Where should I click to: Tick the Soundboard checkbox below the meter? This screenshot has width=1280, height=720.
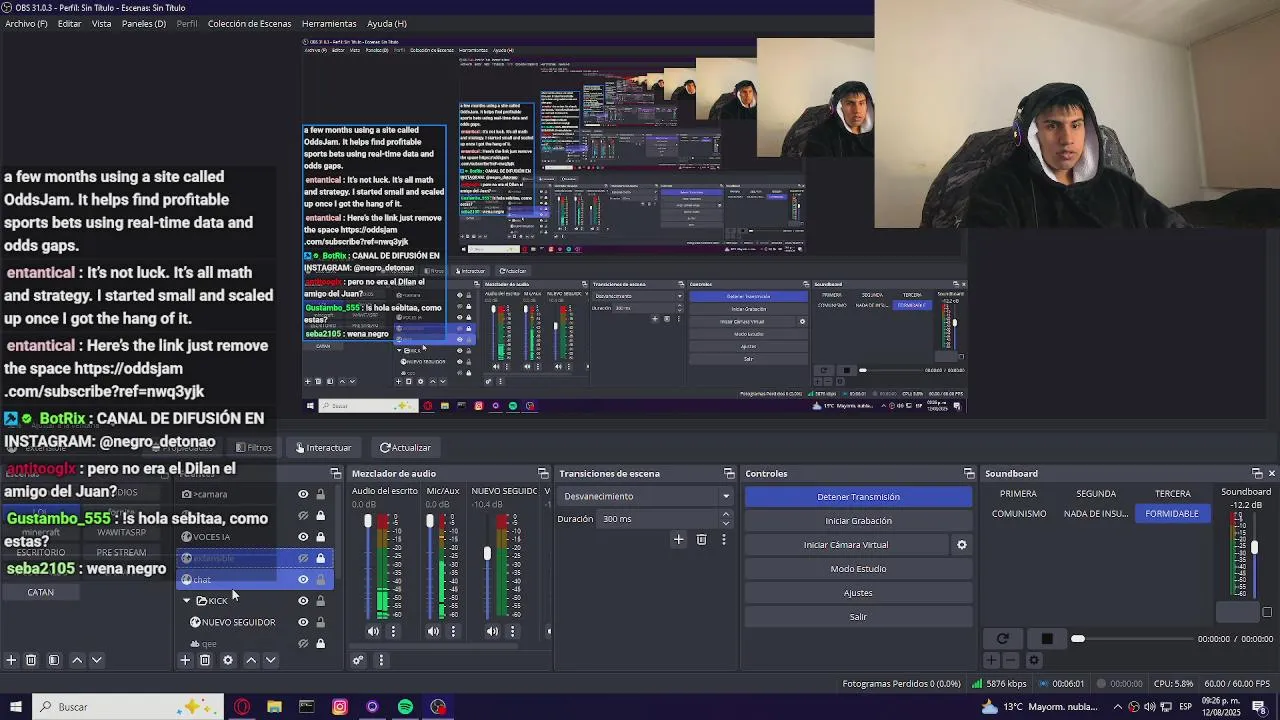1267,612
